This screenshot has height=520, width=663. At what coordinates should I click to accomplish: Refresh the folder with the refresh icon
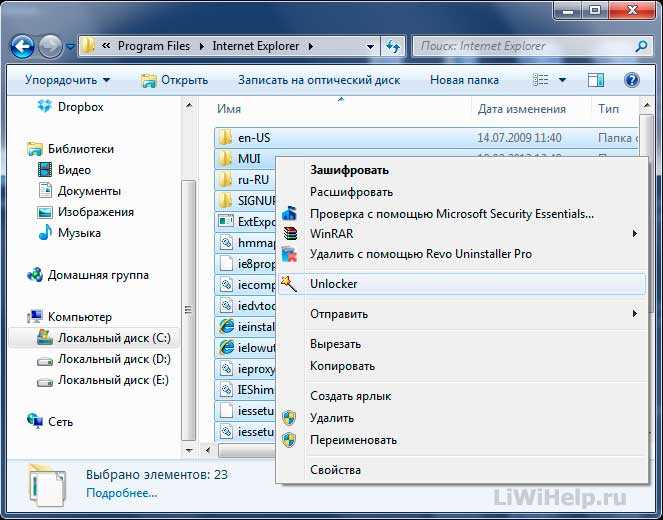[x=393, y=46]
